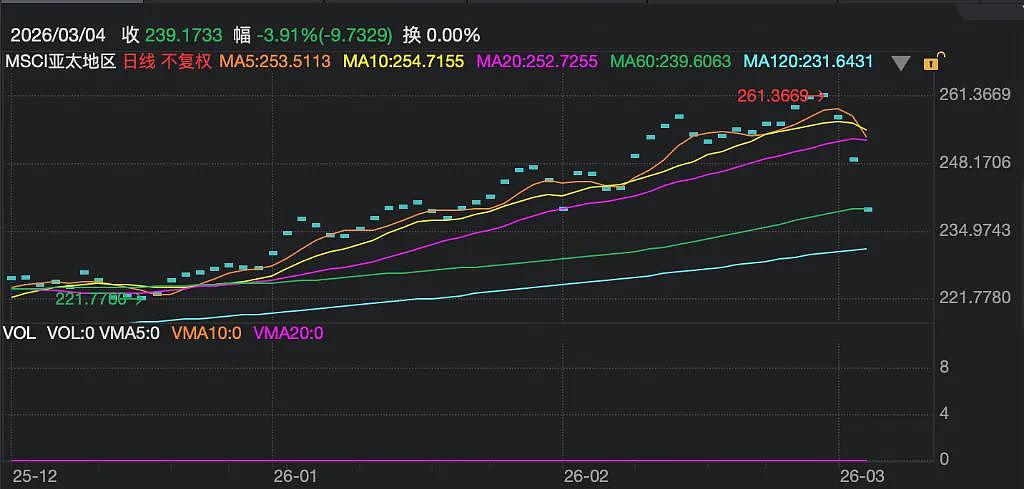Click the VMA20 volume average label
1024x489 pixels.
click(288, 333)
